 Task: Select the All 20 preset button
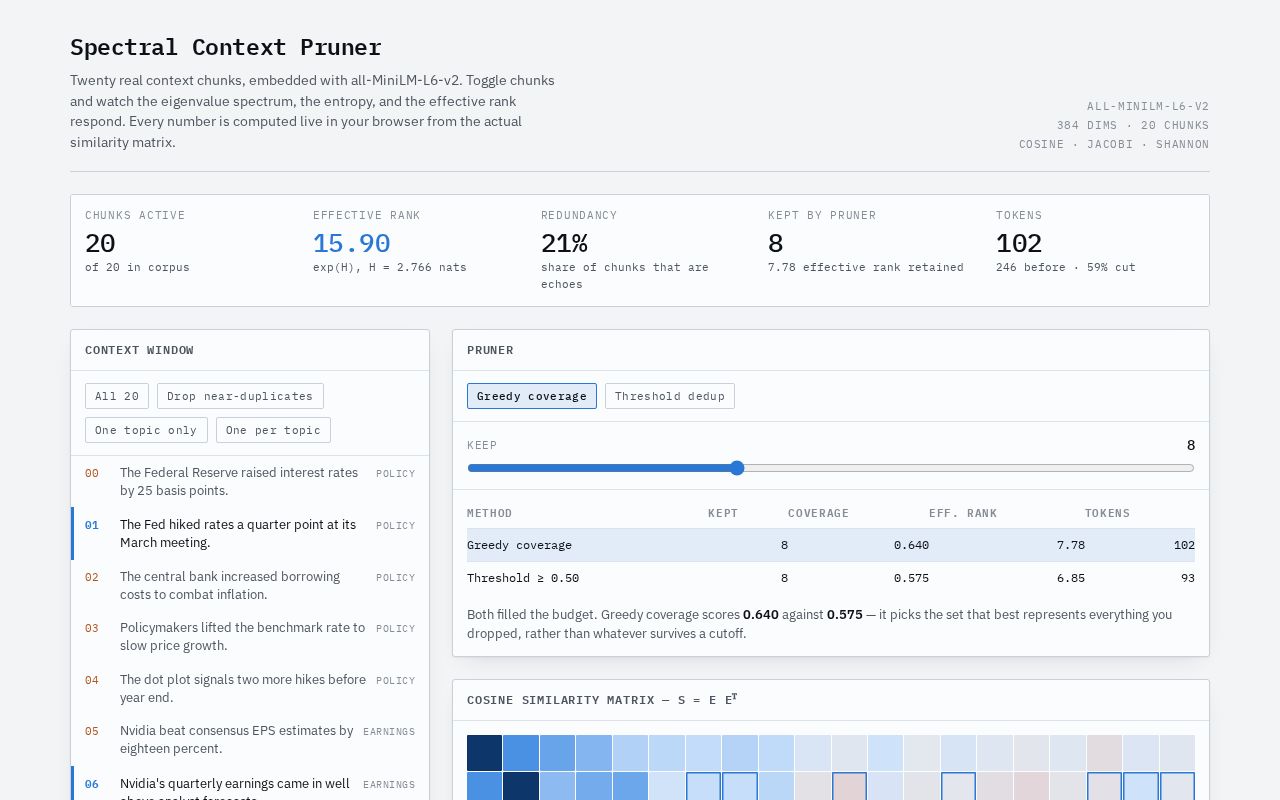pos(117,396)
